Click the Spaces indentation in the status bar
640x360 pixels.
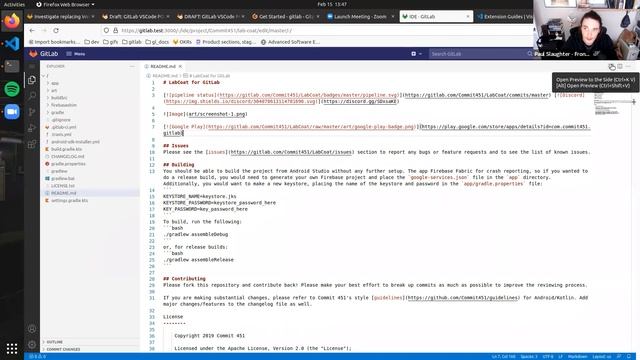529,356
